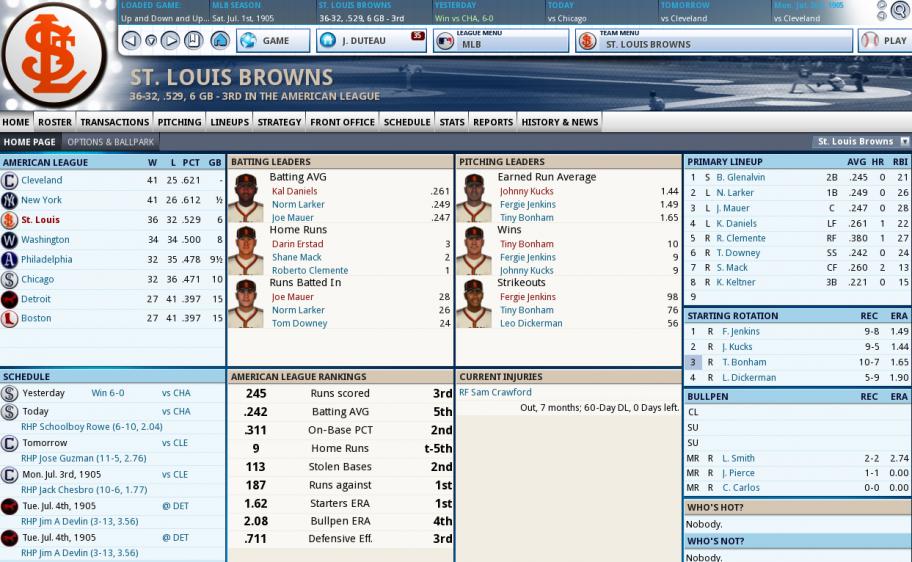Switch to the Roster tab
Screen dimensions: 912x562
[55, 122]
